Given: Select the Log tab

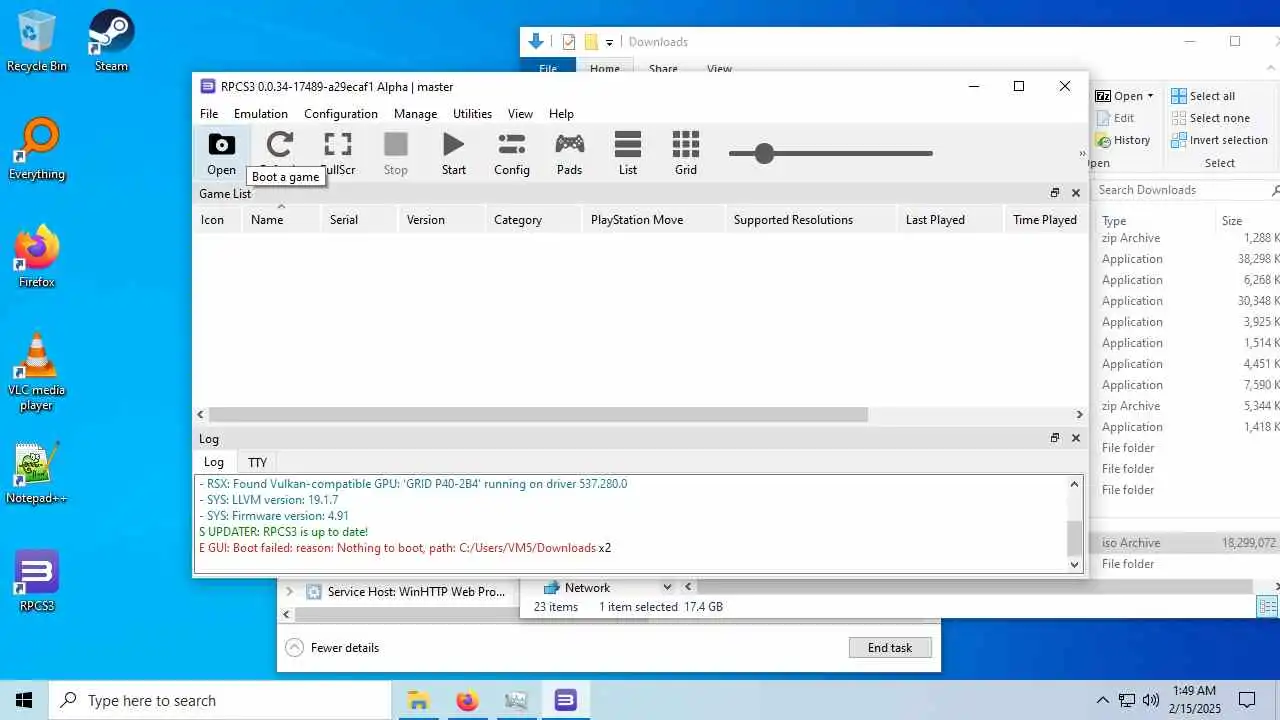Looking at the screenshot, I should (214, 462).
